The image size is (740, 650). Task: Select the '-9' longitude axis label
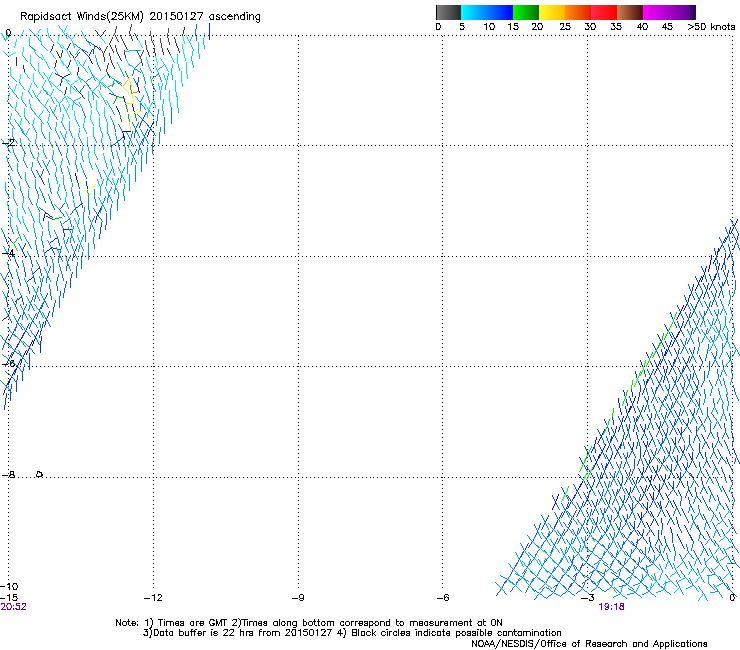coord(298,598)
